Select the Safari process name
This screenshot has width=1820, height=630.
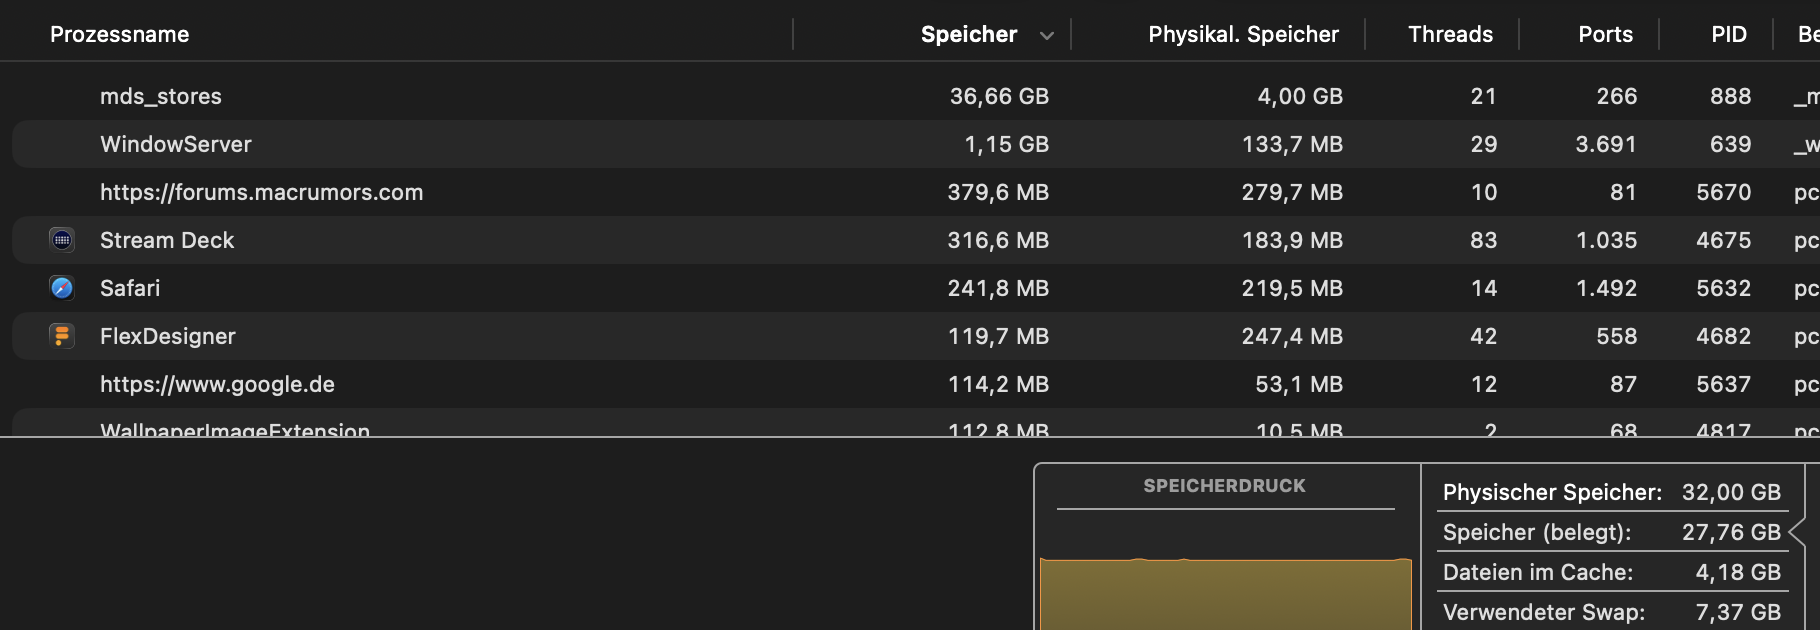coord(130,289)
